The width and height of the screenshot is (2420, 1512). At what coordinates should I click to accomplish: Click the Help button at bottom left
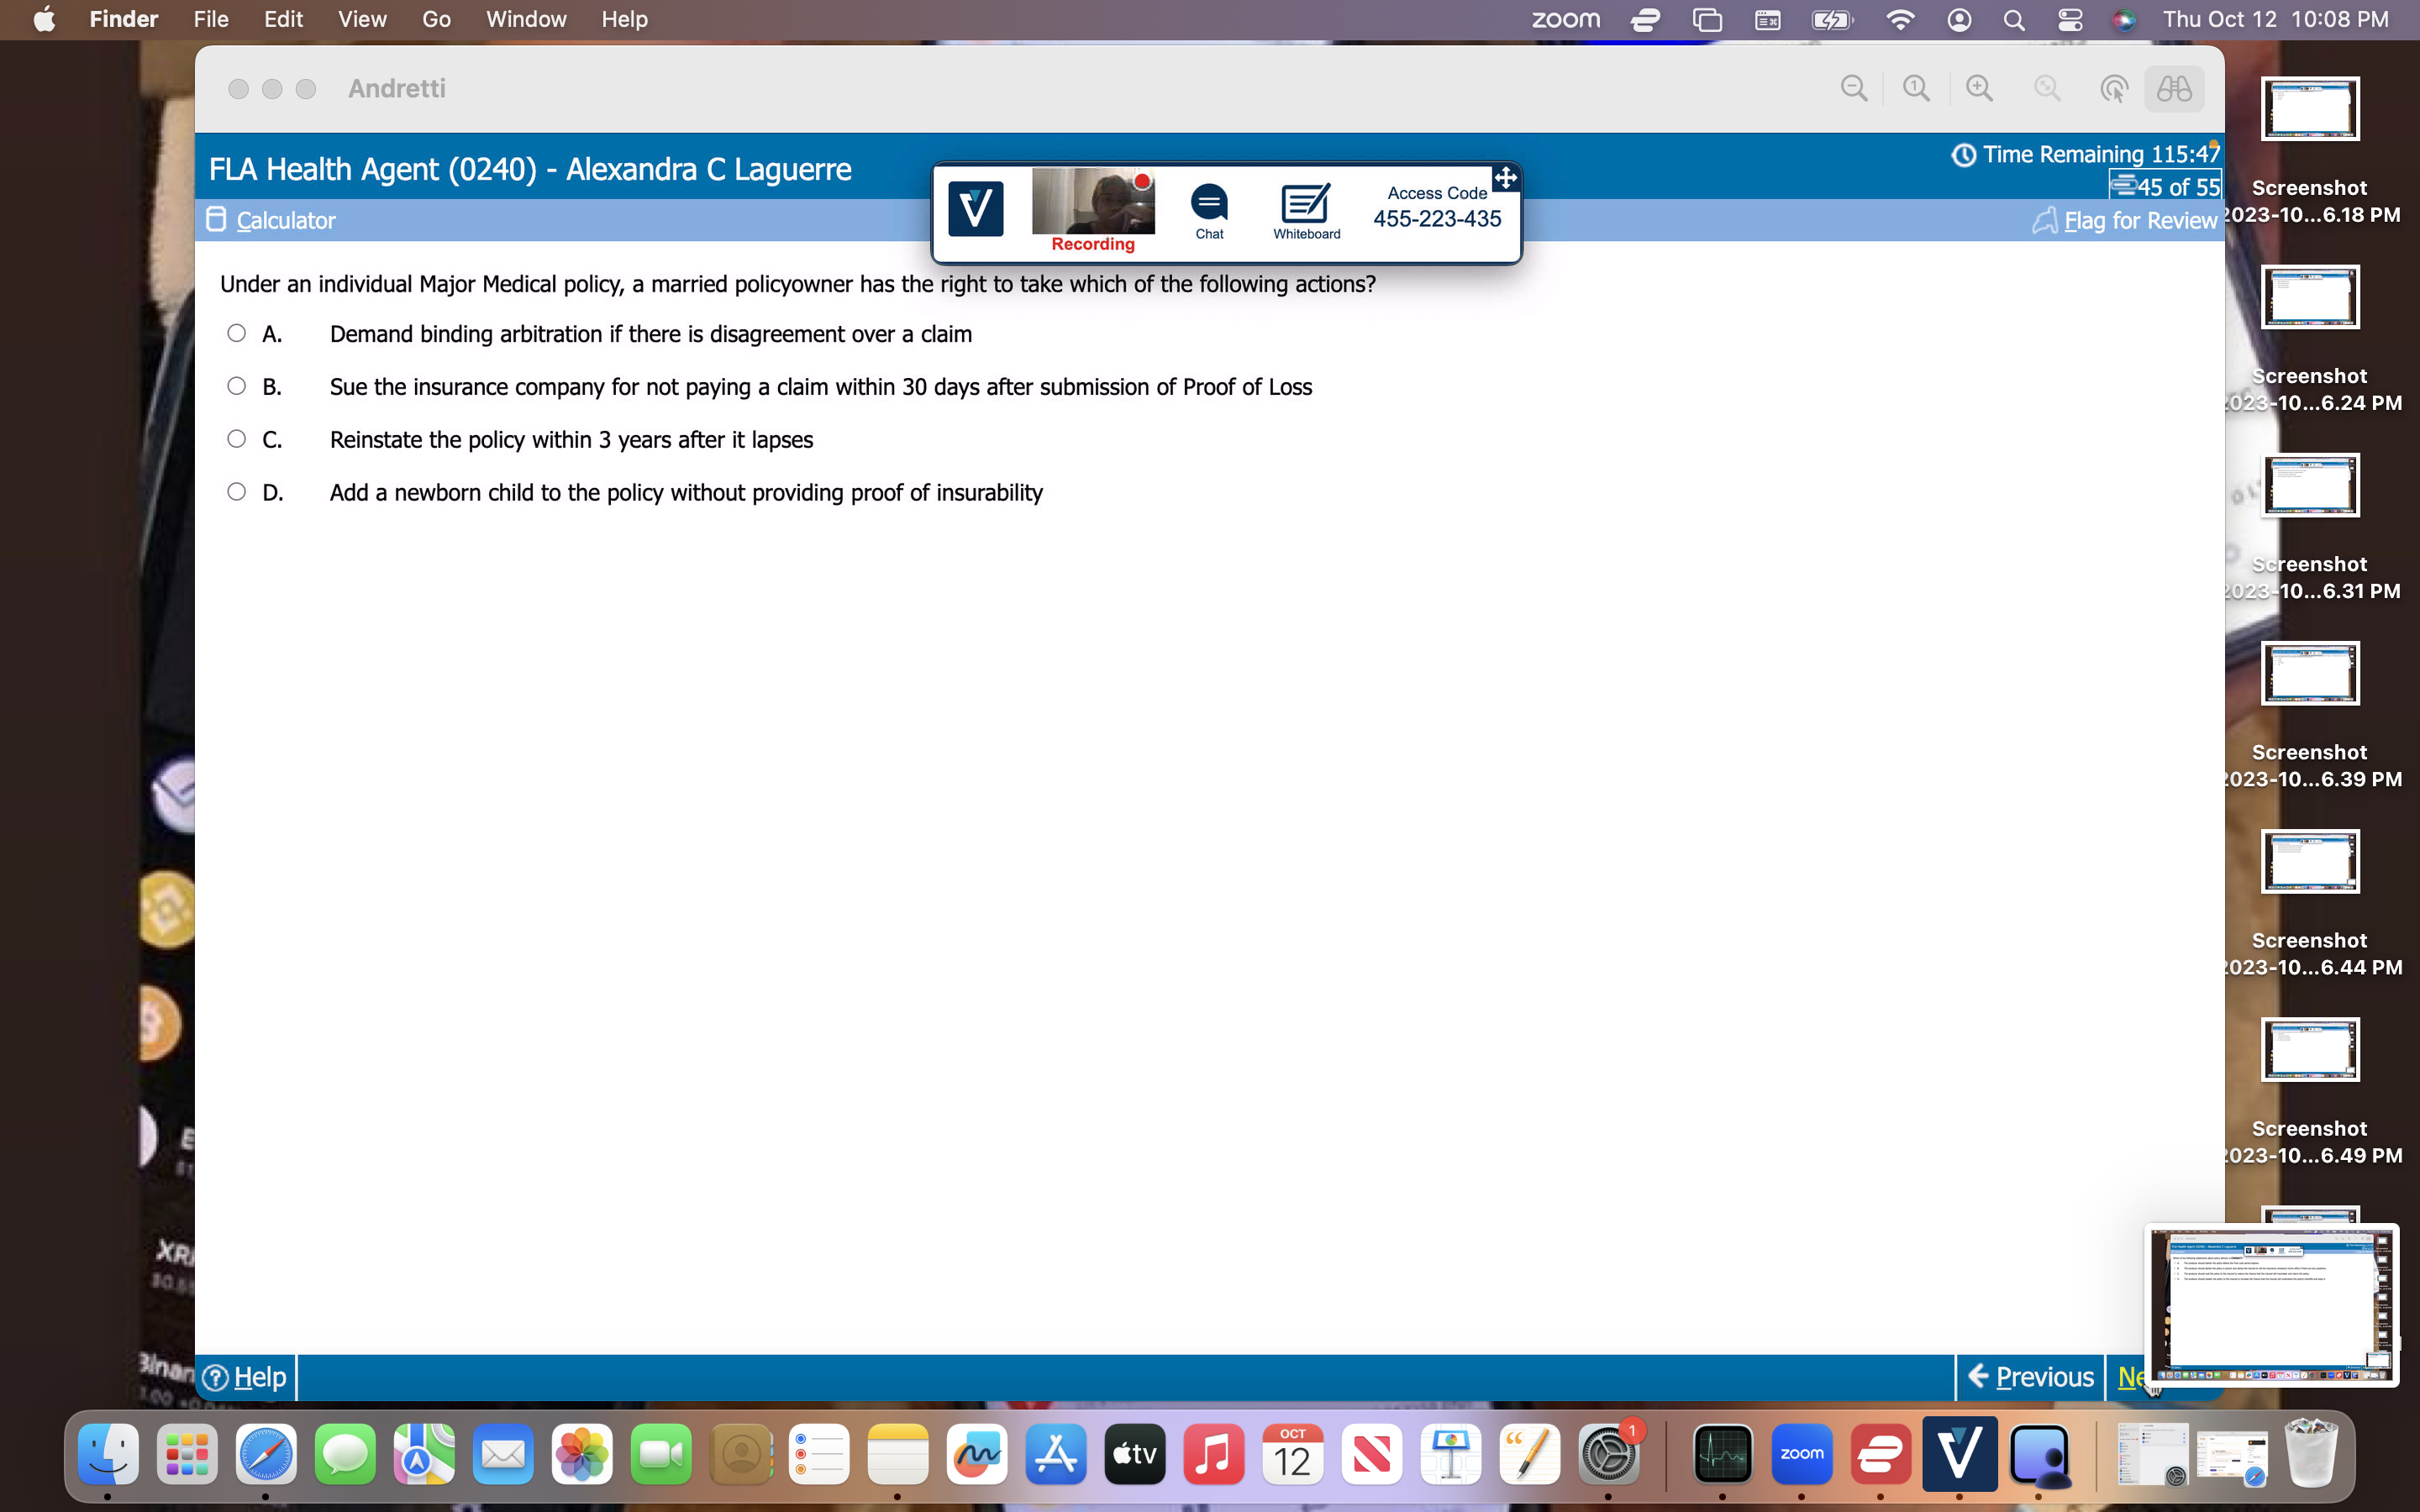[242, 1376]
